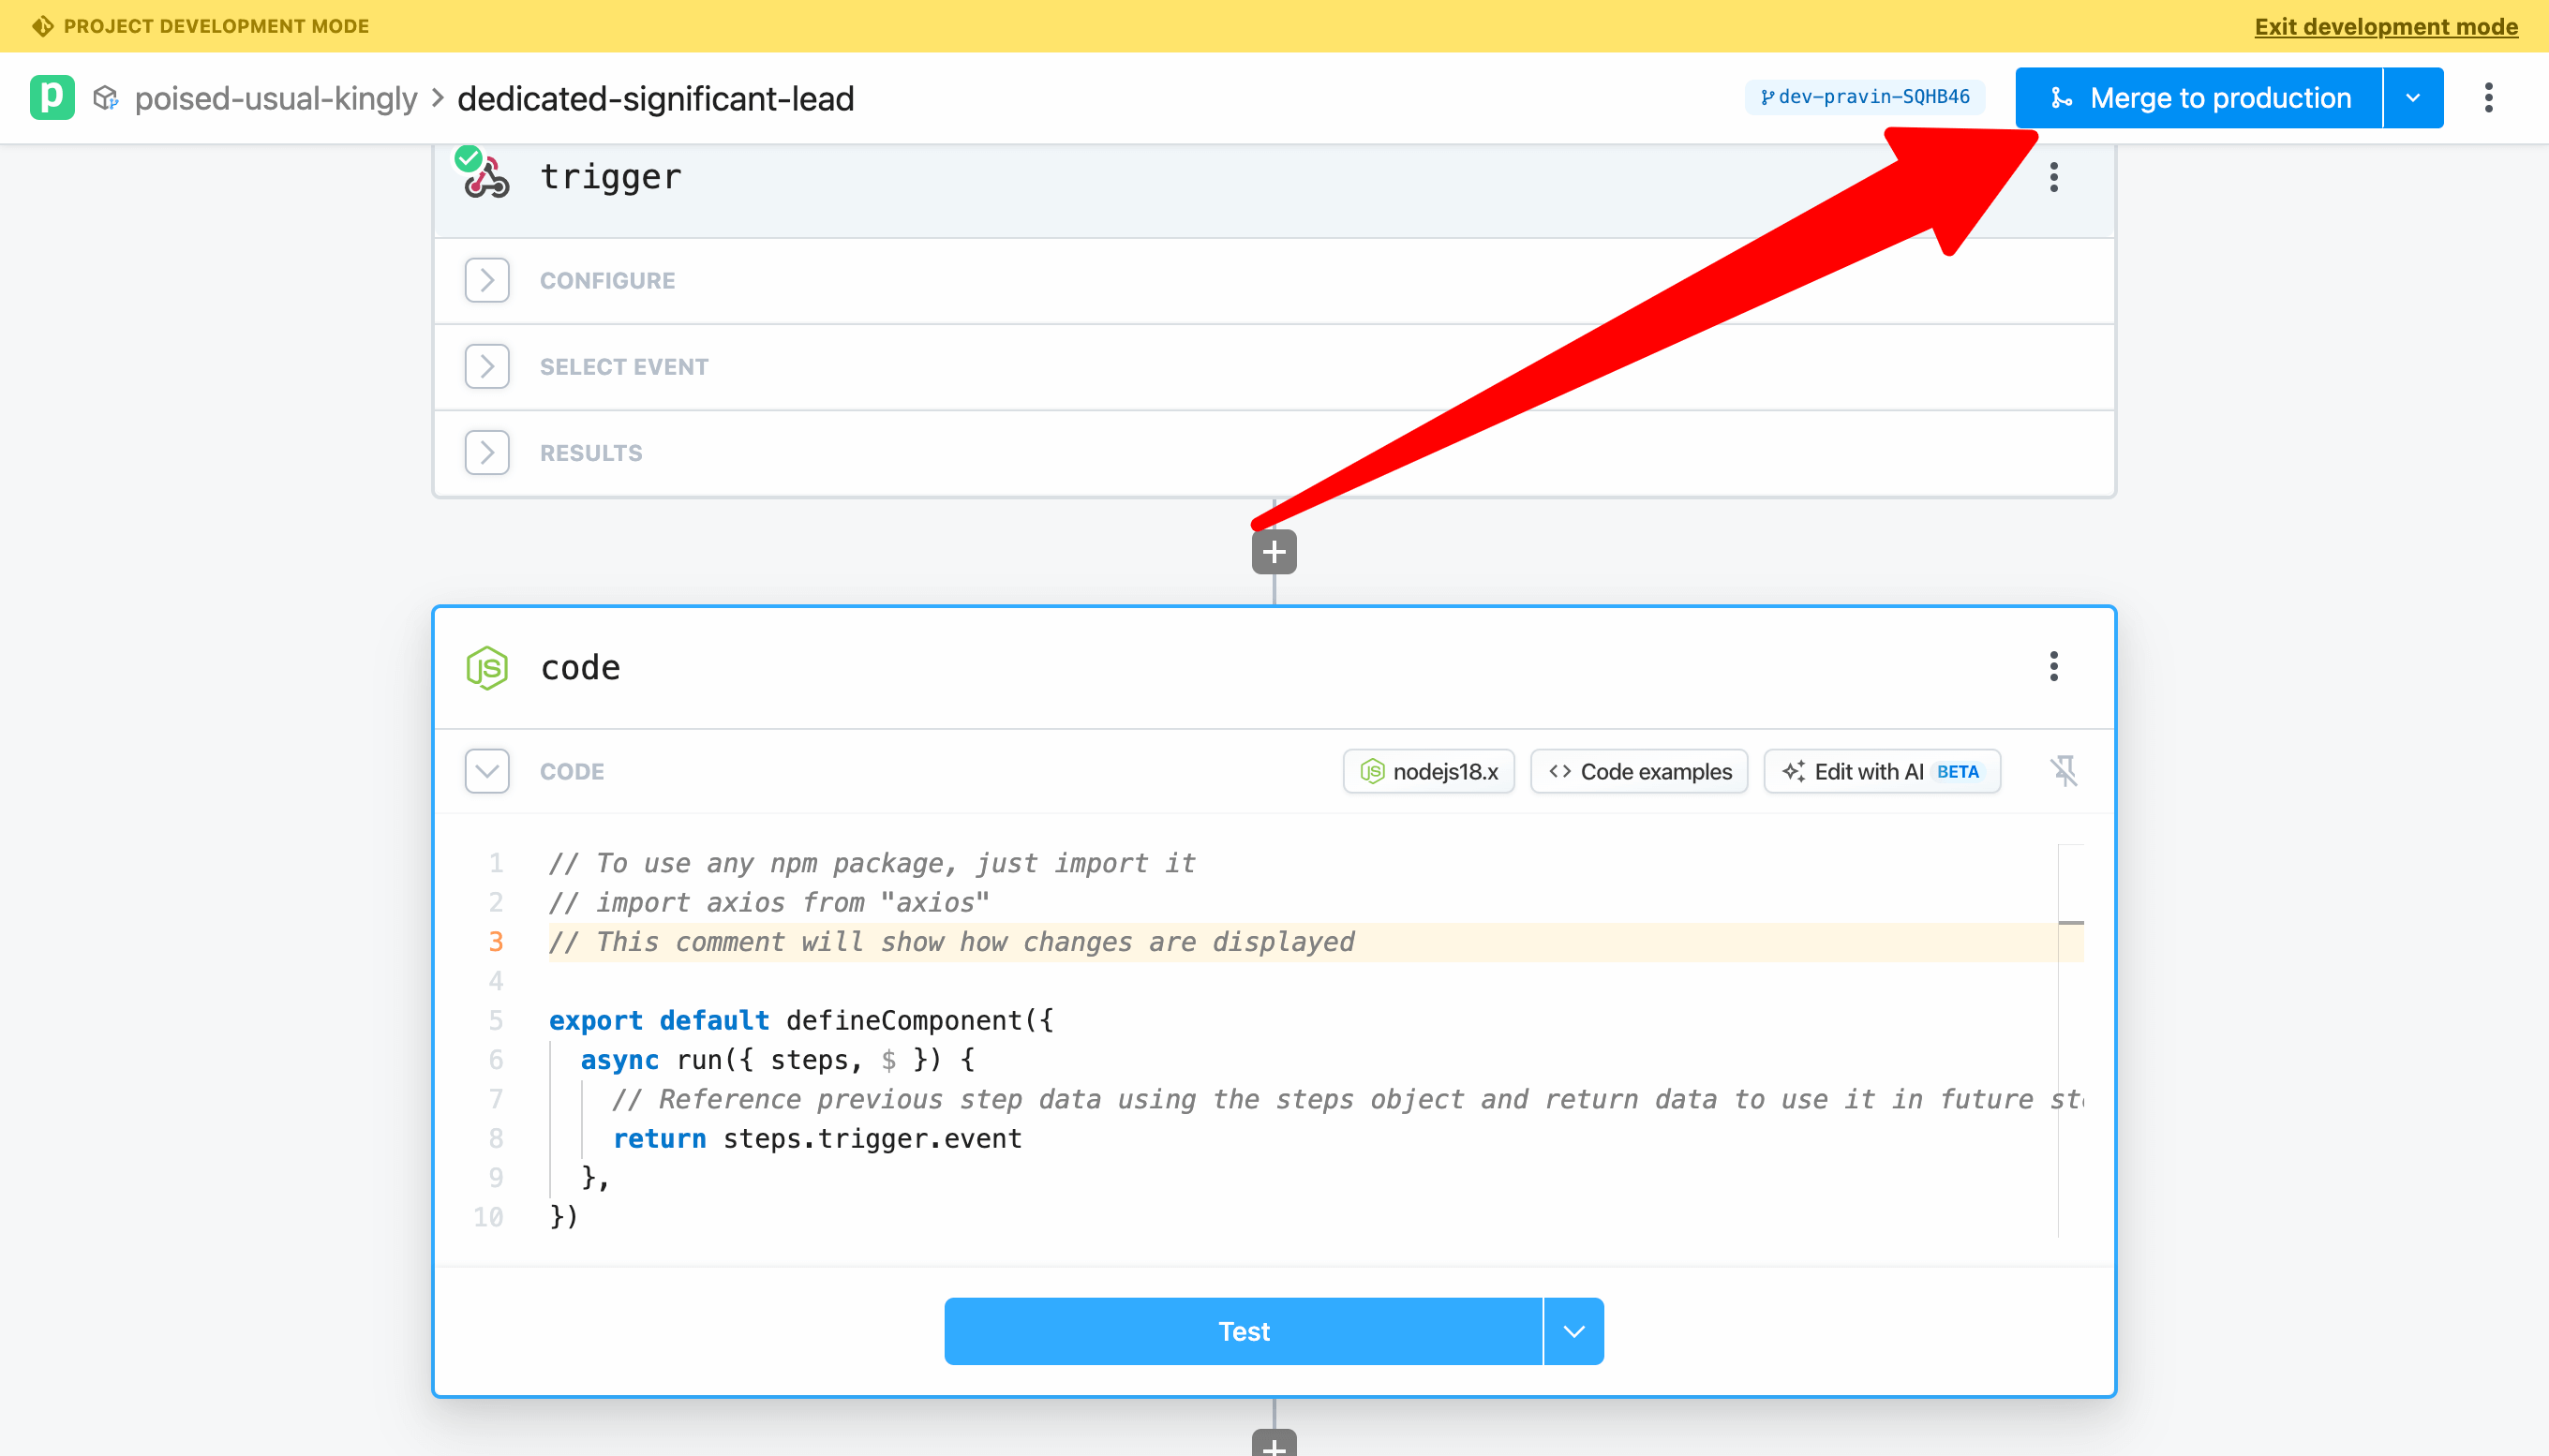Viewport: 2549px width, 1456px height.
Task: Expand the SELECT EVENT section
Action: click(x=486, y=366)
